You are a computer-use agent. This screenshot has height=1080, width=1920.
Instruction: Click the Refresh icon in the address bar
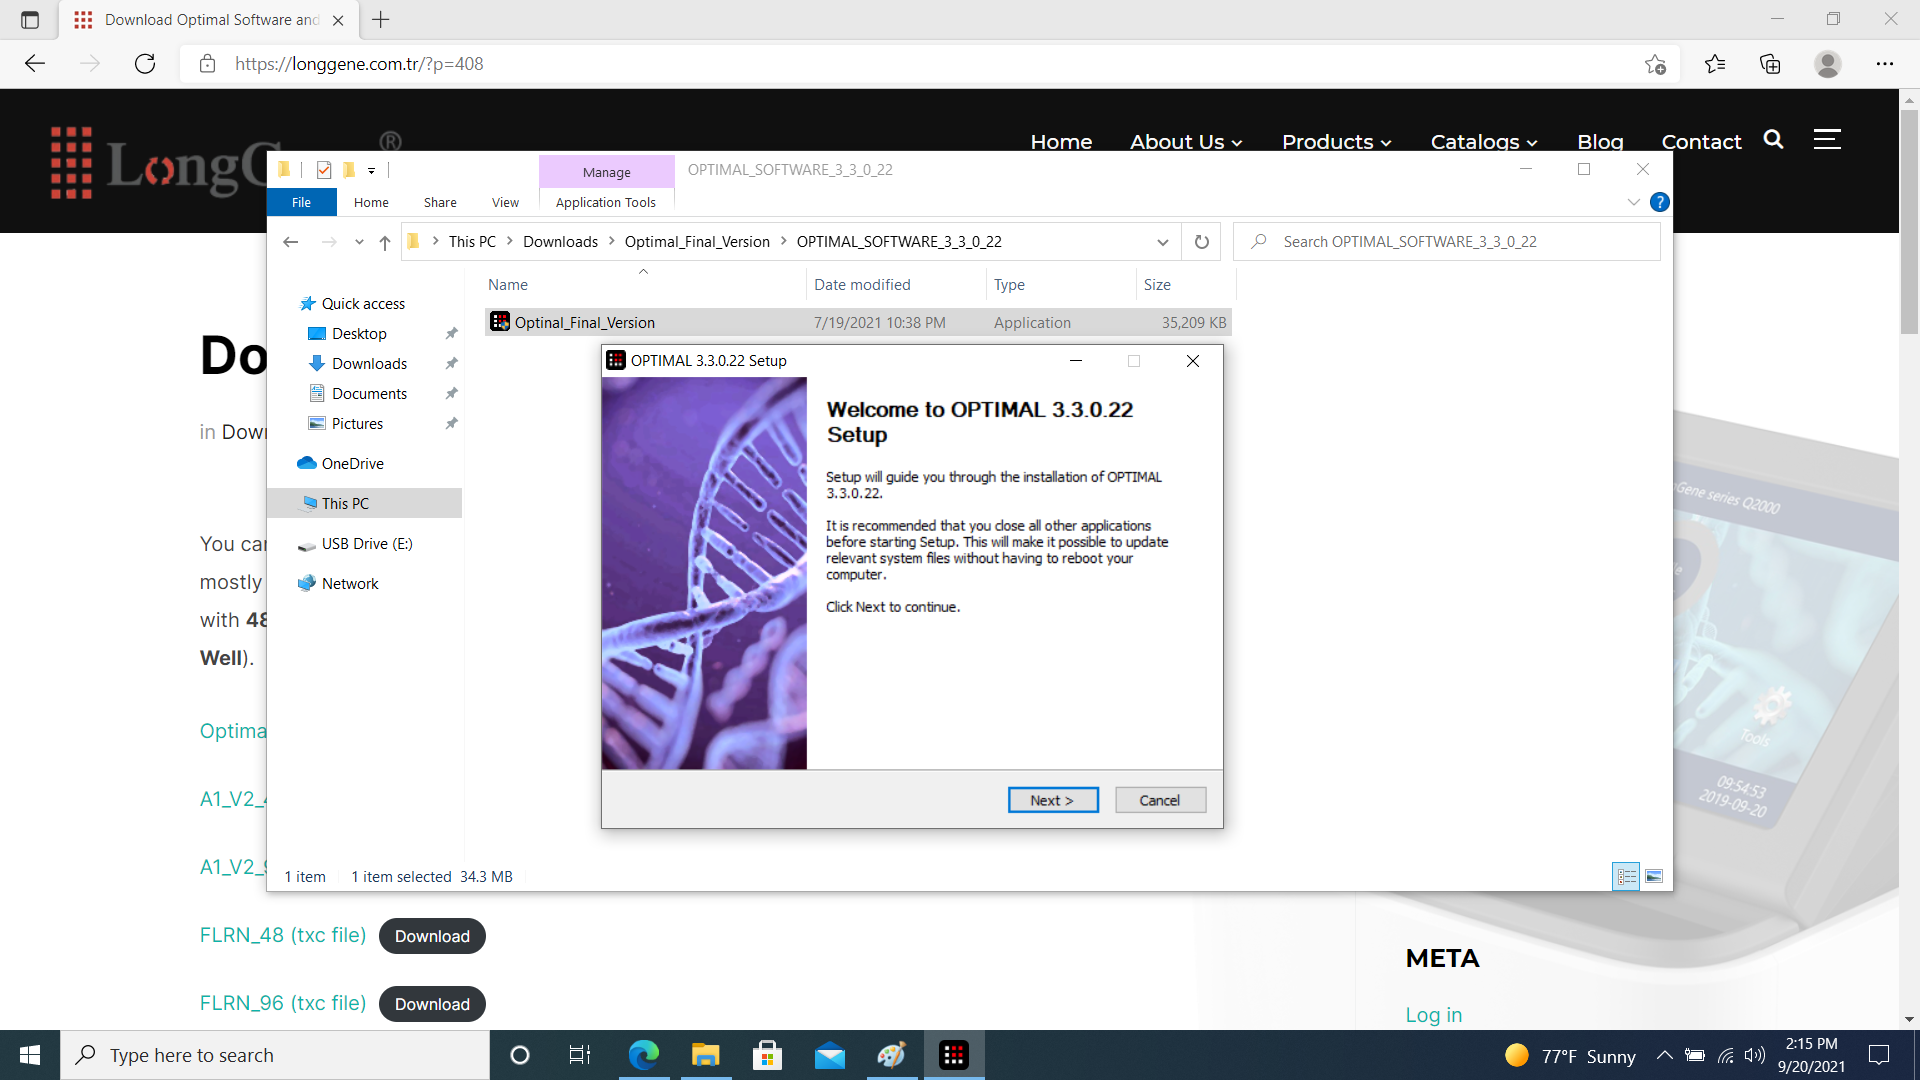pos(1201,241)
